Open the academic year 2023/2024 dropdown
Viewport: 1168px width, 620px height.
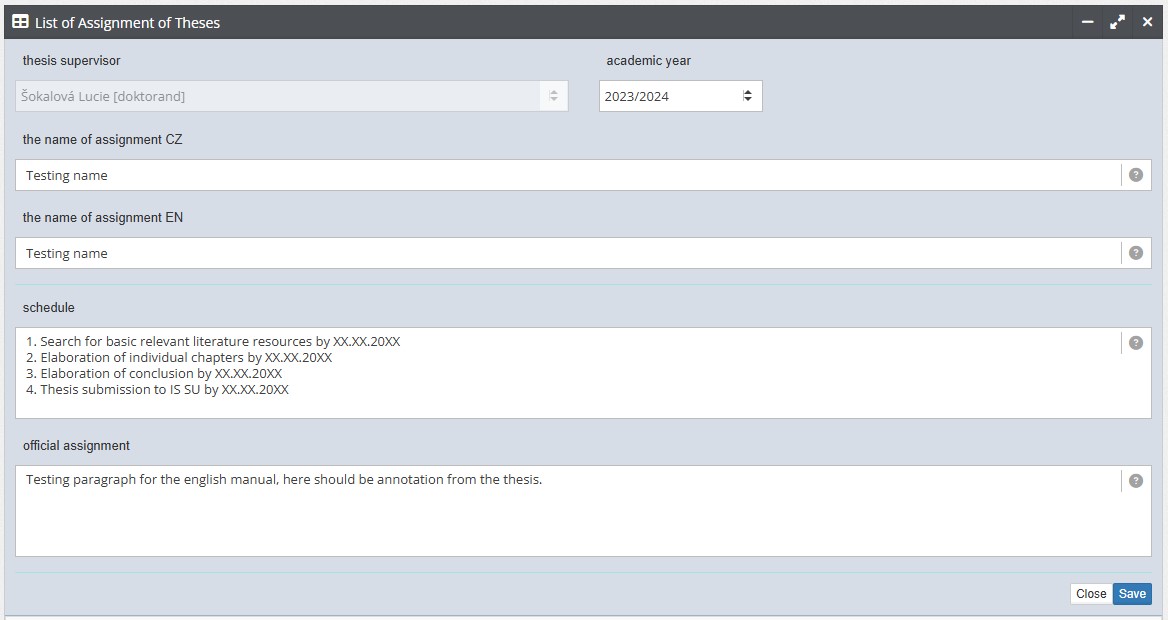point(680,96)
